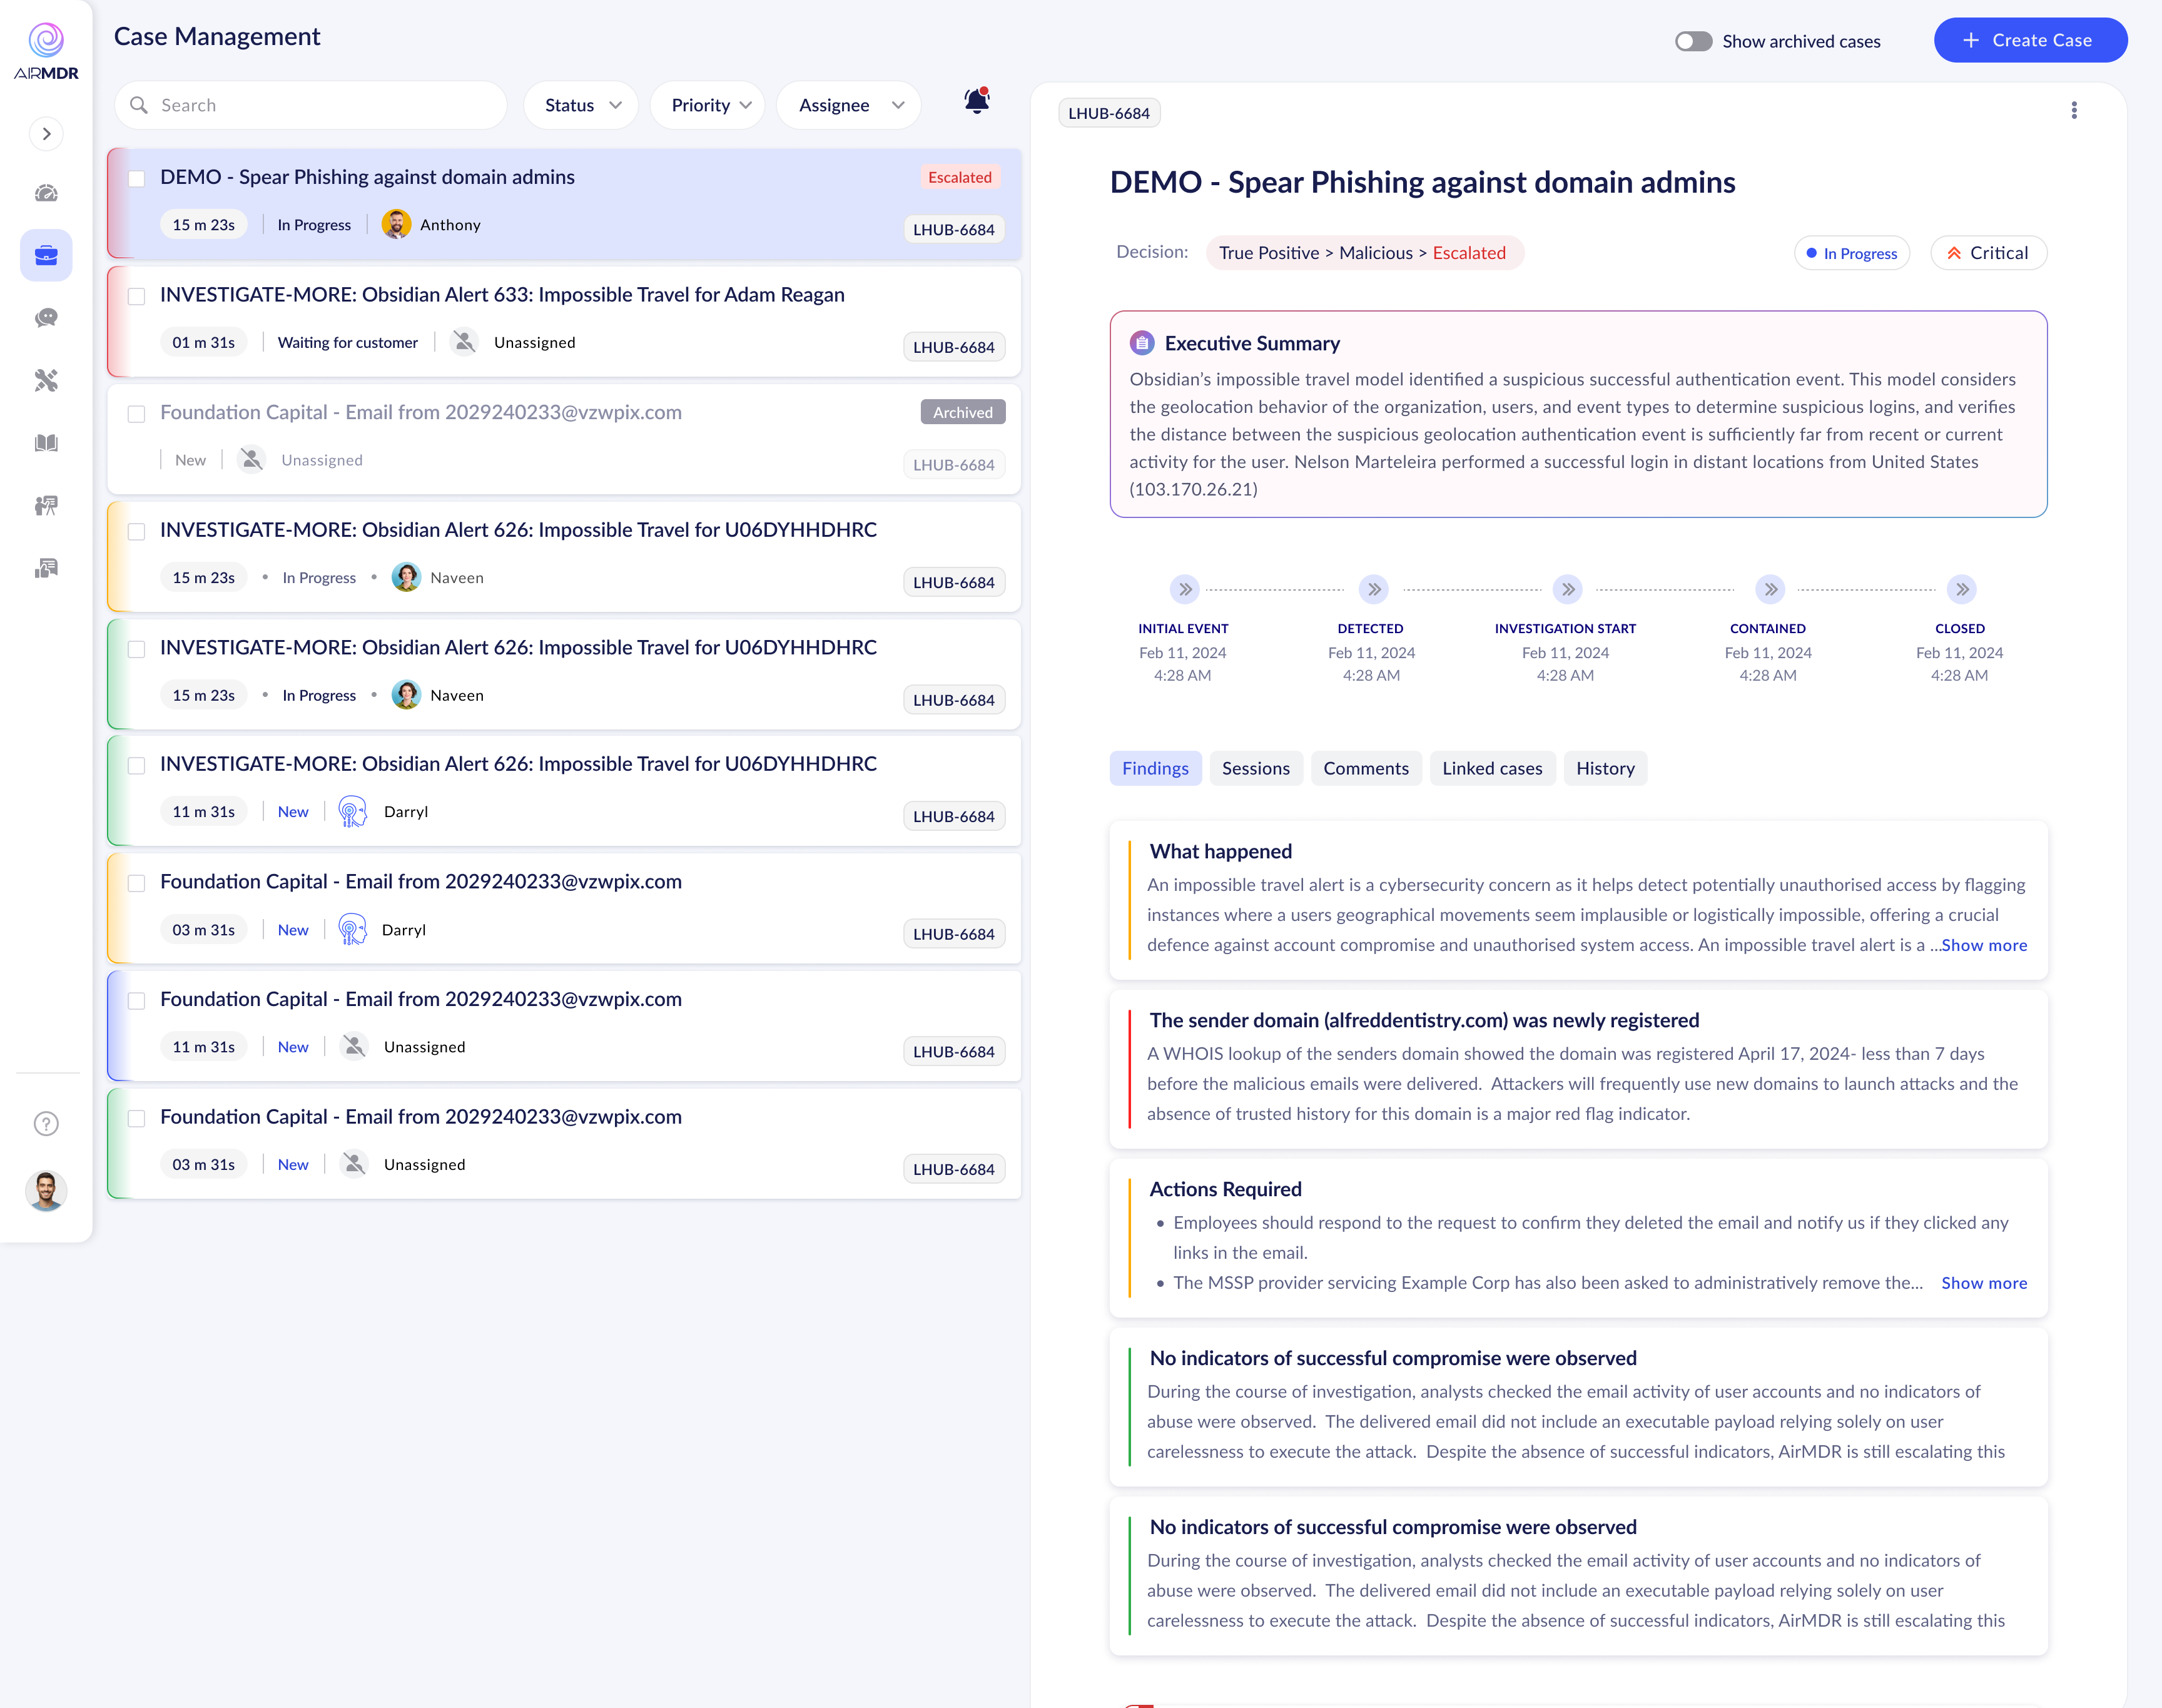Open the book library sidebar icon

(46, 443)
